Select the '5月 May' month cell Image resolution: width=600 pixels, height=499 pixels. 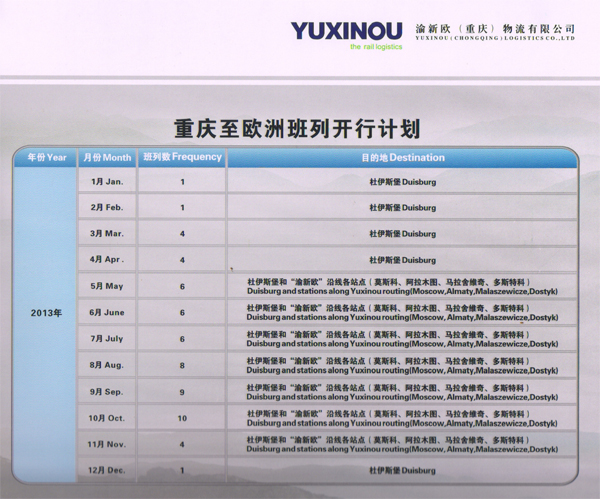(x=107, y=286)
